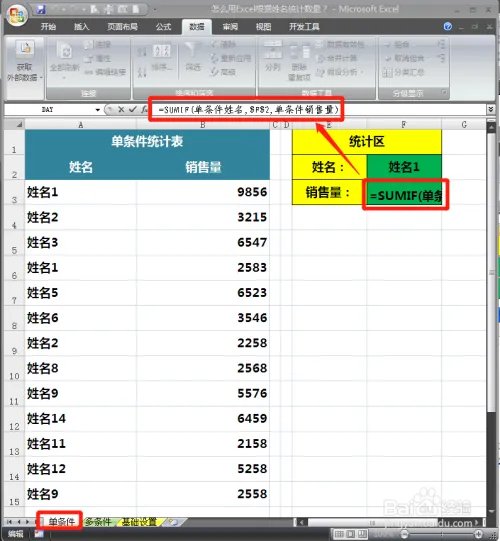The width and height of the screenshot is (500, 541).
Task: Open the 公式 ribbon tab
Action: point(163,27)
